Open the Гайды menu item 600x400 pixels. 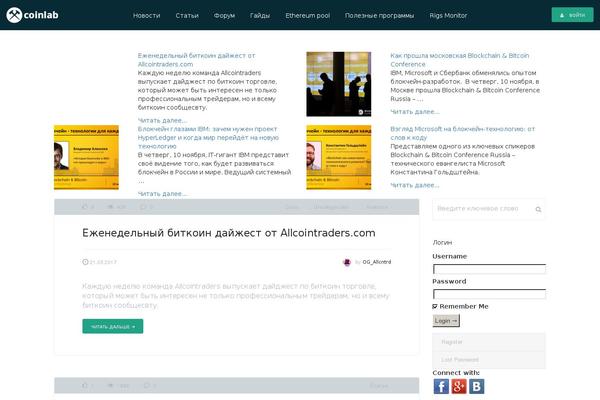point(260,16)
